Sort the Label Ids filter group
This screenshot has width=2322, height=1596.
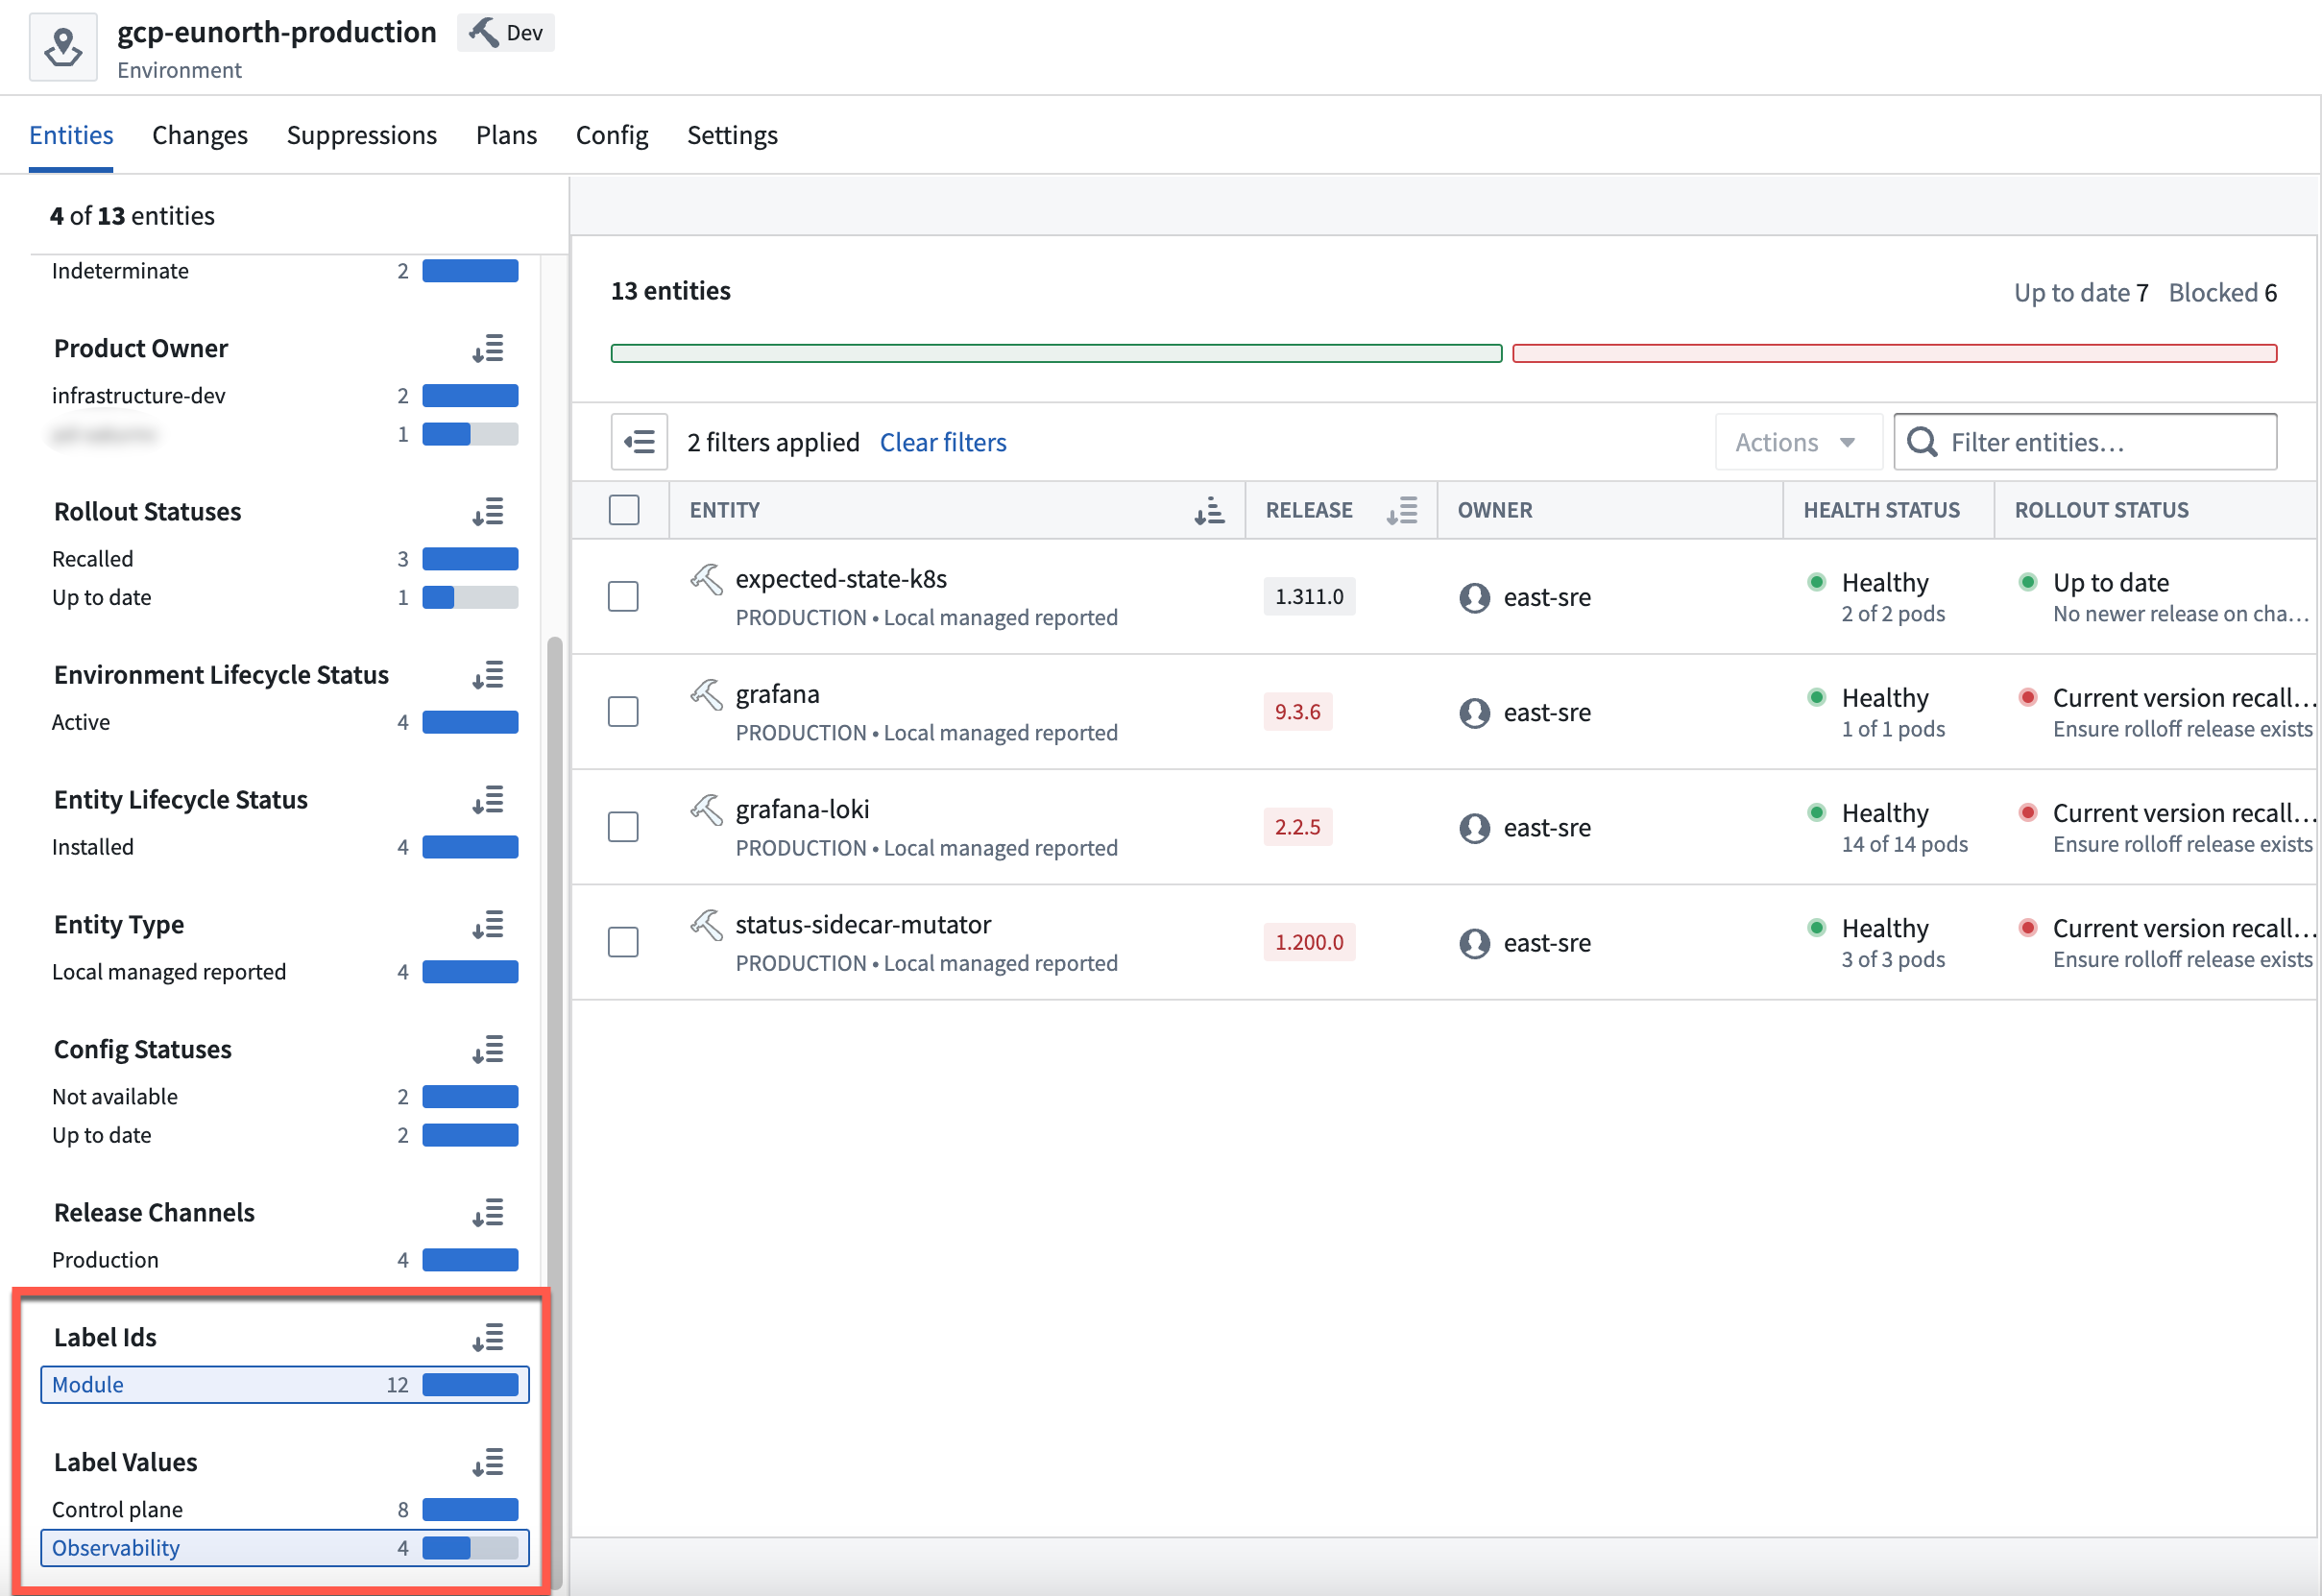pos(488,1338)
